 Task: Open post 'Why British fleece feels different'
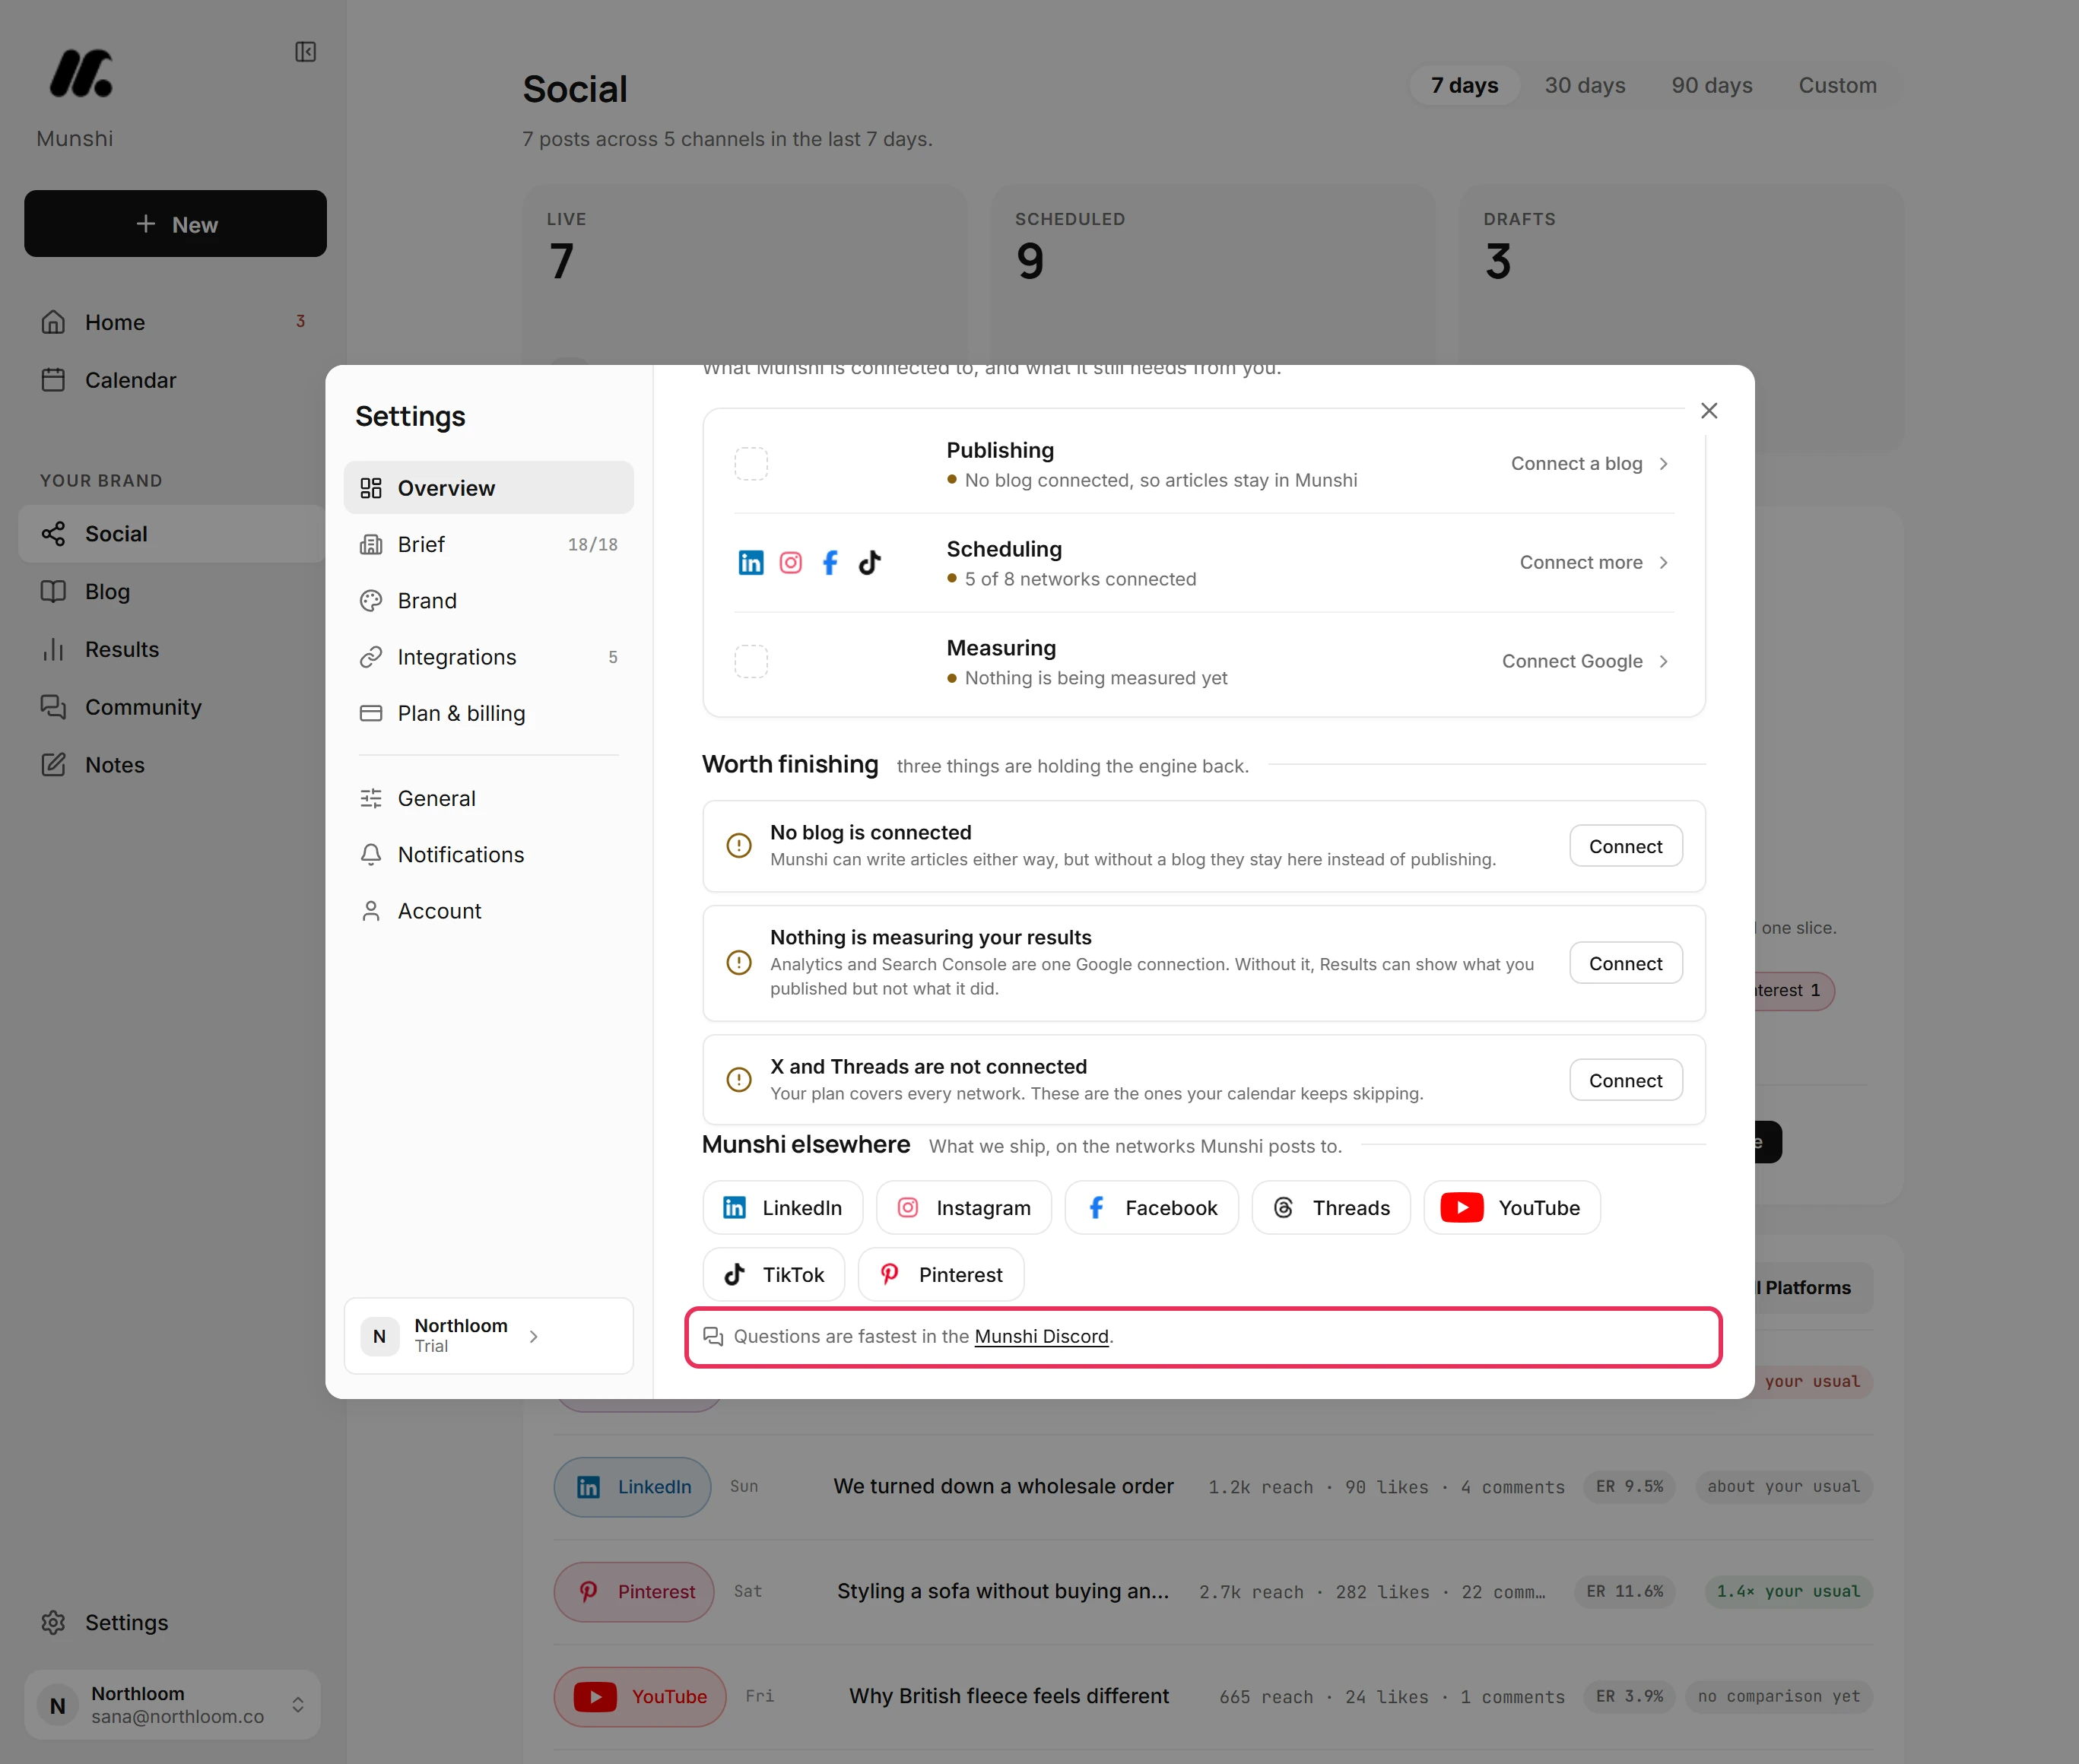pos(1009,1696)
